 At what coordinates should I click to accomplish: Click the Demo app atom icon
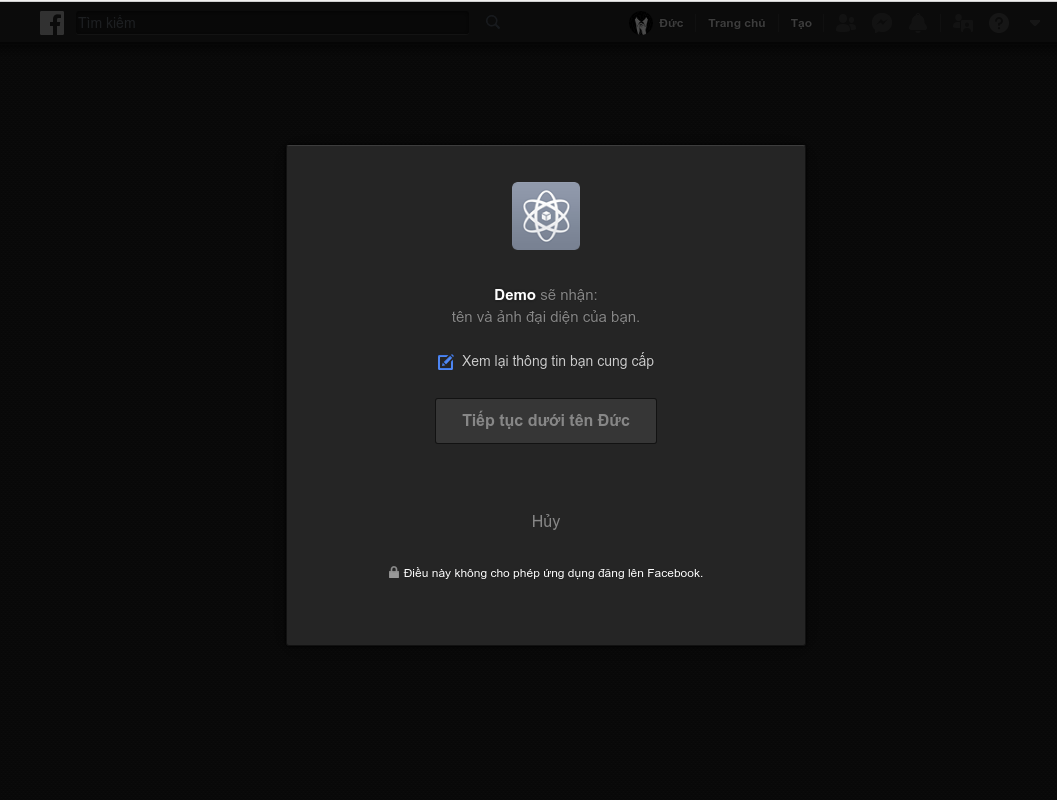545,216
